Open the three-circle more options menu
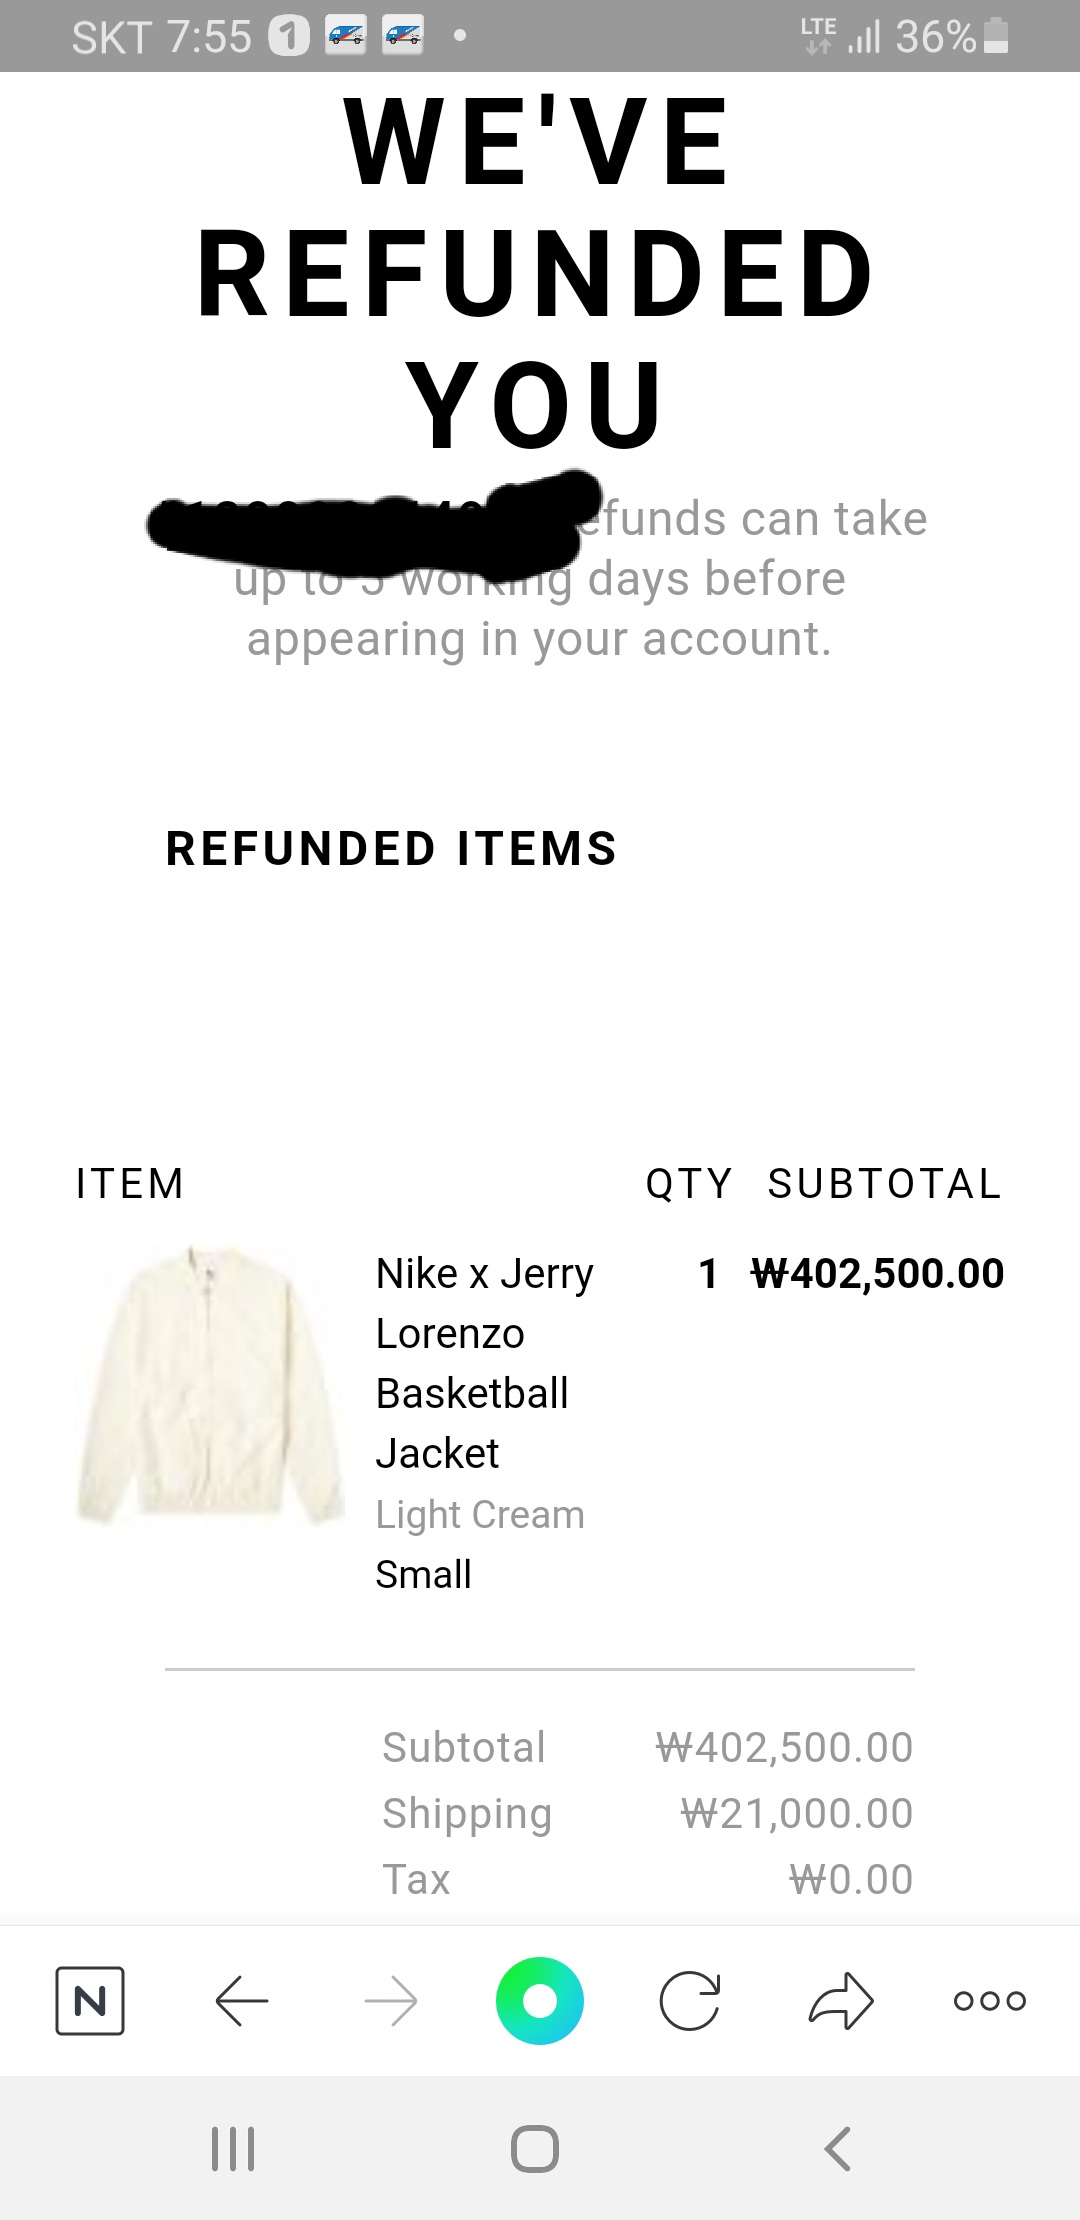Image resolution: width=1080 pixels, height=2220 pixels. pos(989,2001)
